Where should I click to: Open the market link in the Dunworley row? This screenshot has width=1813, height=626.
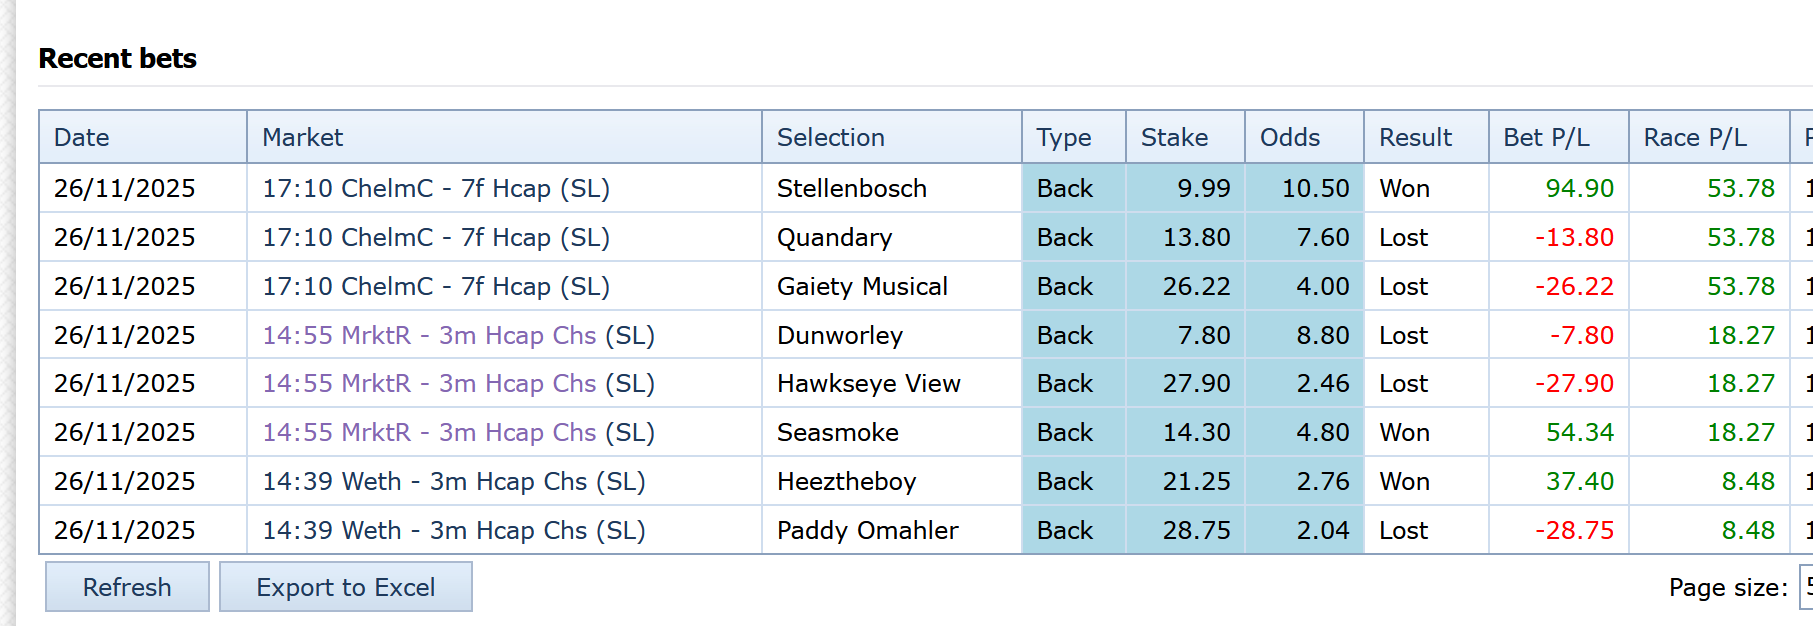click(x=458, y=335)
